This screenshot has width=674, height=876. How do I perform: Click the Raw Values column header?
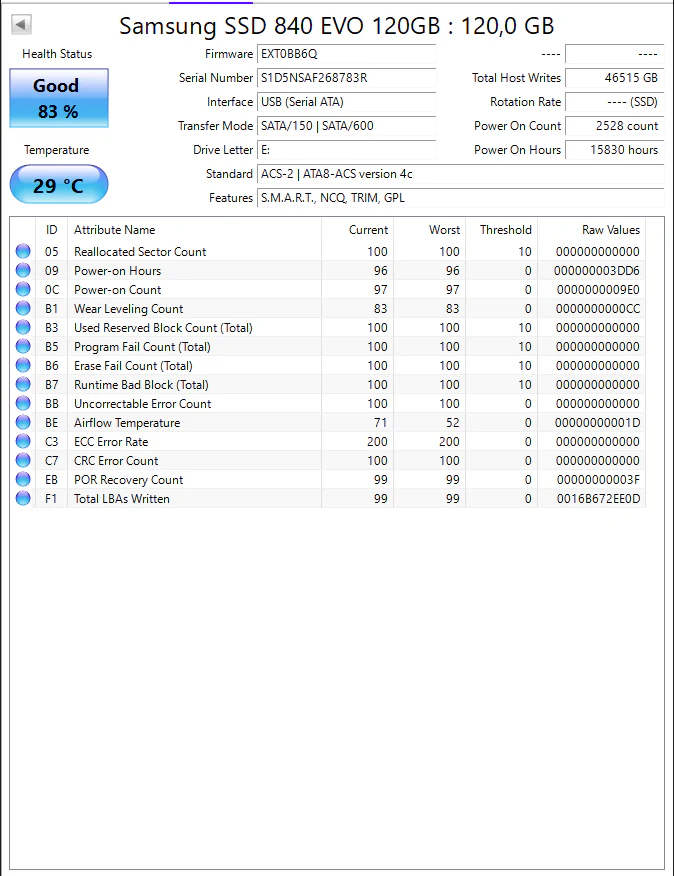[591, 230]
